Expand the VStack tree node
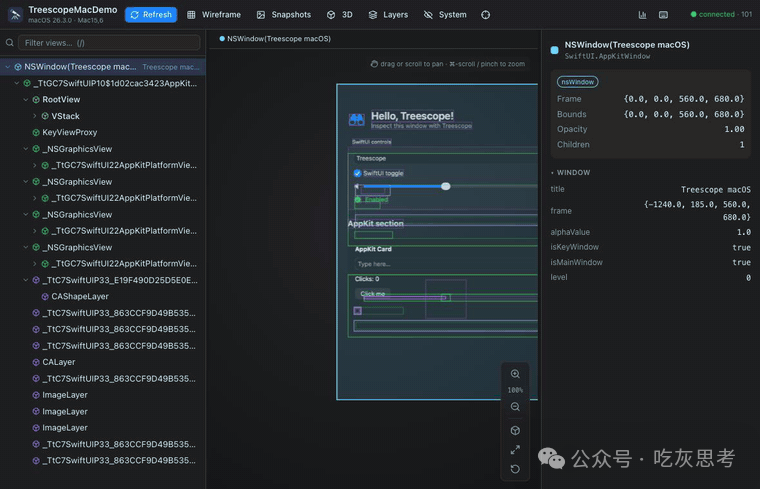 (34, 116)
